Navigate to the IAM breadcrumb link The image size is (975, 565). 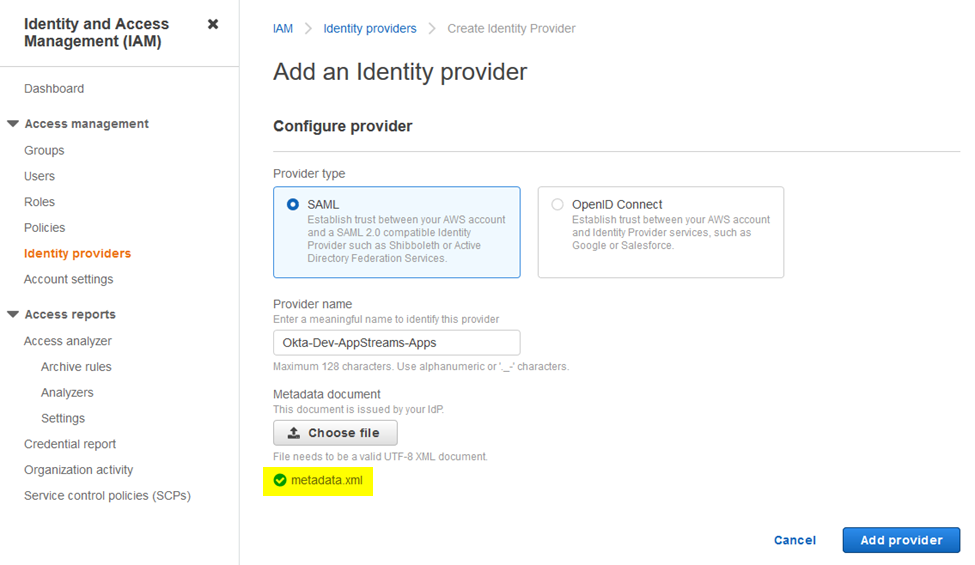click(283, 29)
